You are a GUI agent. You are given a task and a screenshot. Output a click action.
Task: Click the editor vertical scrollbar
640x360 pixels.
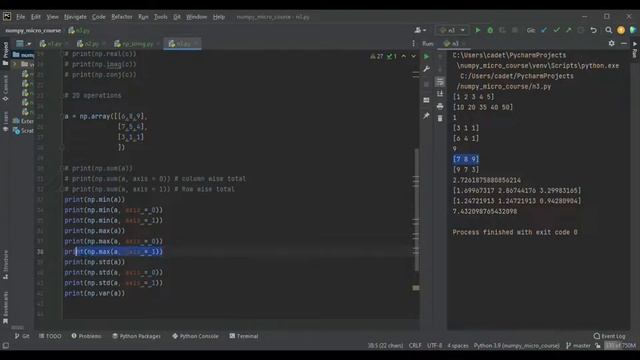pyautogui.click(x=416, y=210)
